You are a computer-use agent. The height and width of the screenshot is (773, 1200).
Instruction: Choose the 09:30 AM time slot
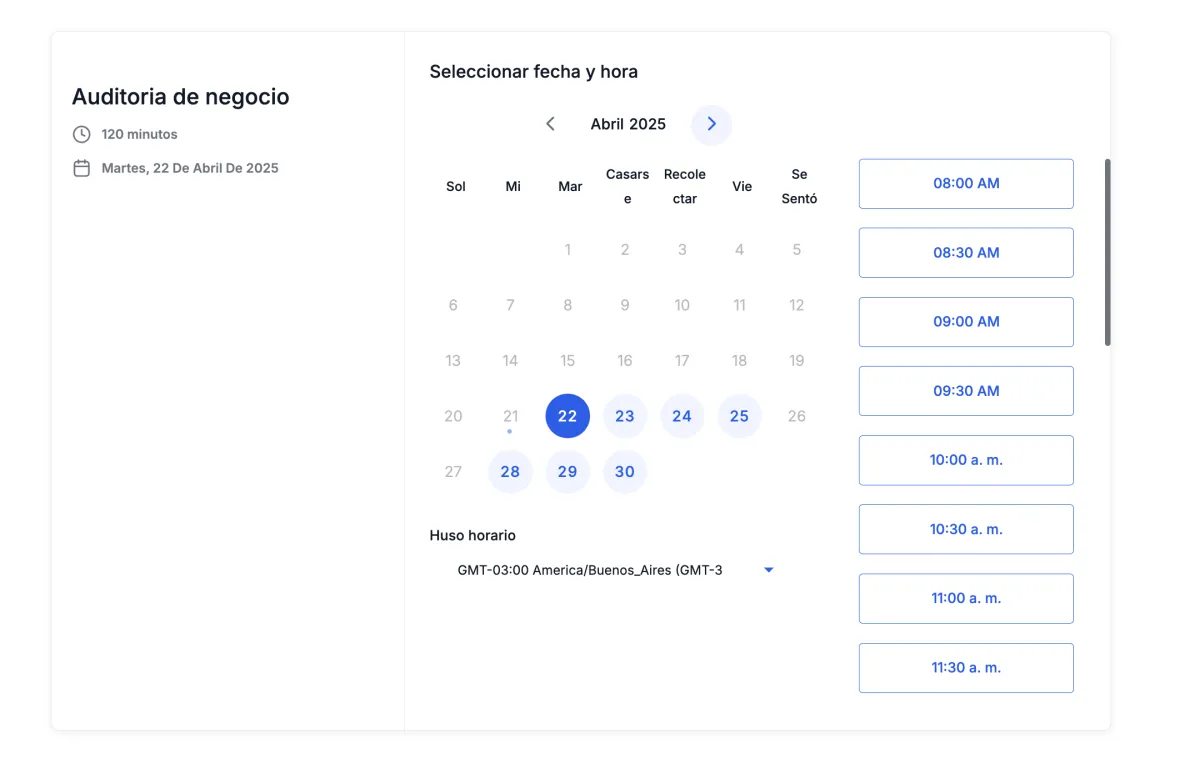click(966, 391)
